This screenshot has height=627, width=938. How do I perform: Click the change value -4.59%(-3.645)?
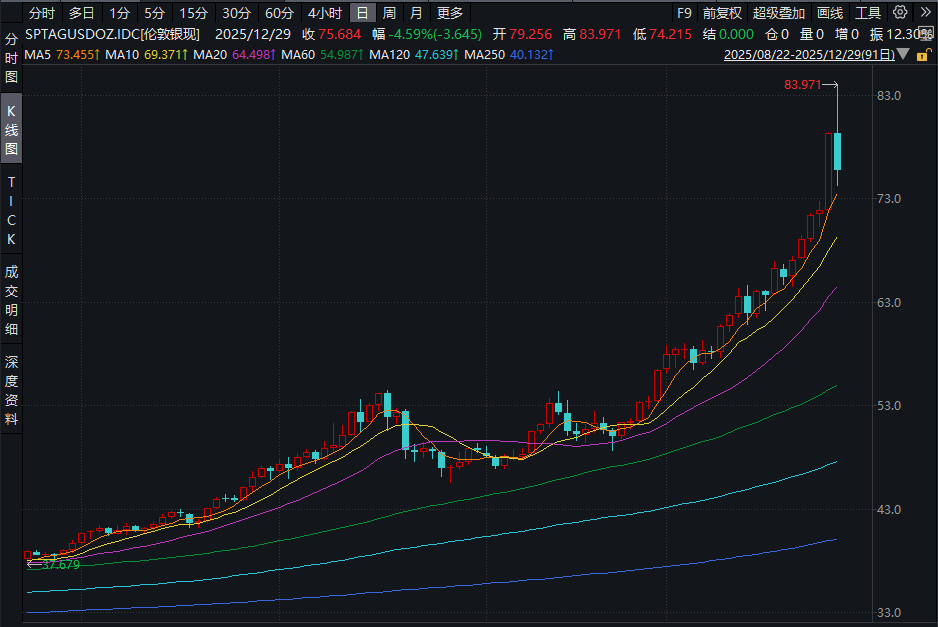tap(435, 34)
